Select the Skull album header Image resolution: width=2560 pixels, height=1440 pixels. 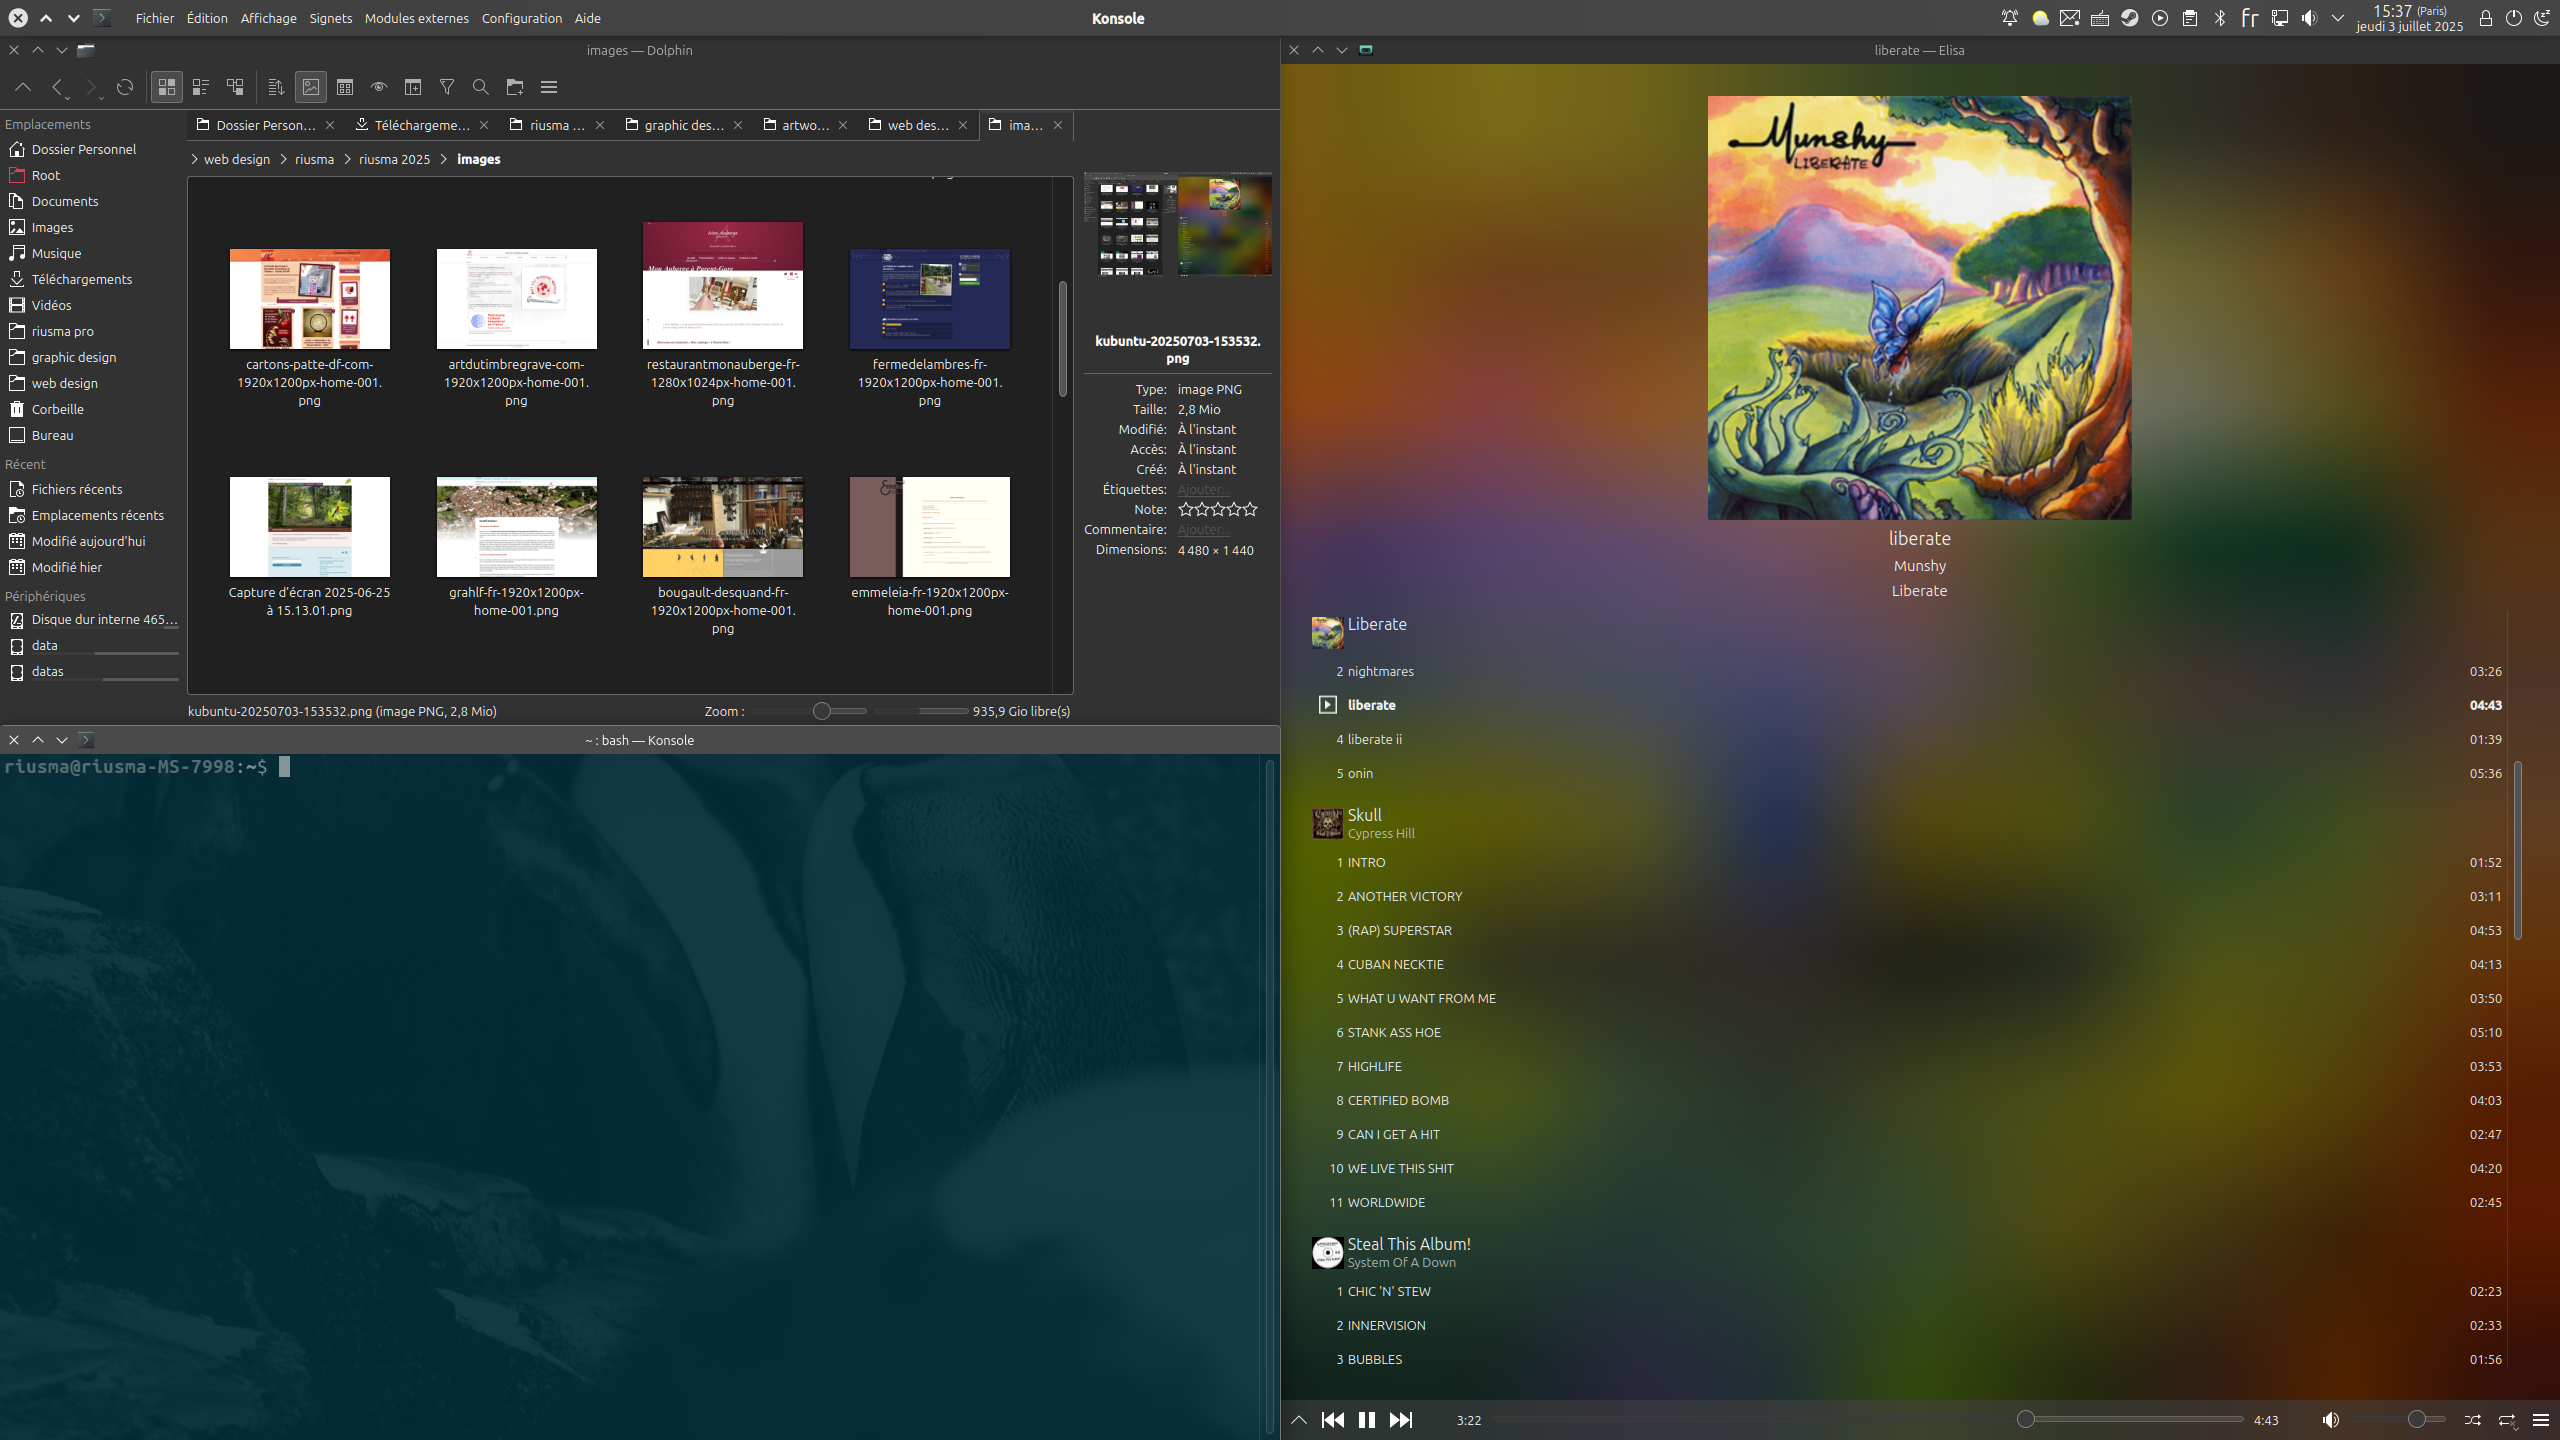click(x=1908, y=823)
